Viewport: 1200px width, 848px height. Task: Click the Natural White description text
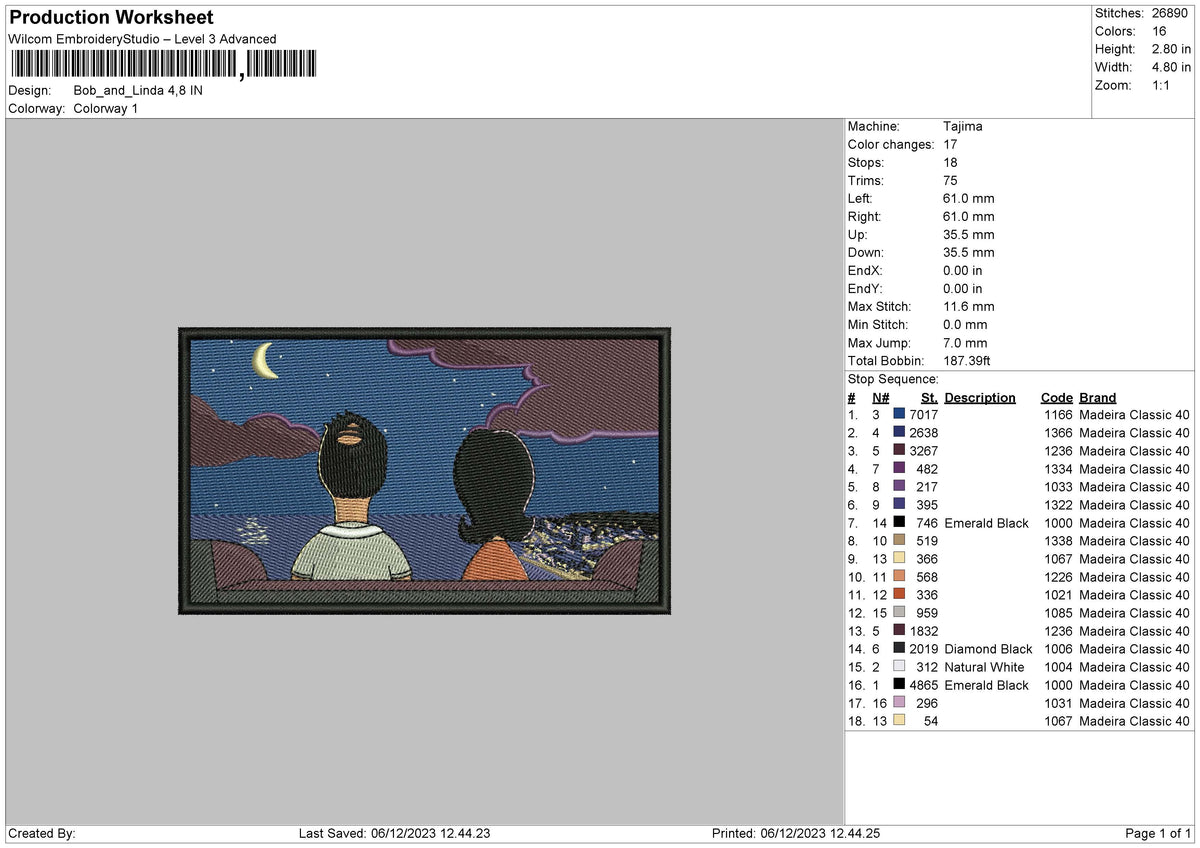pos(984,667)
